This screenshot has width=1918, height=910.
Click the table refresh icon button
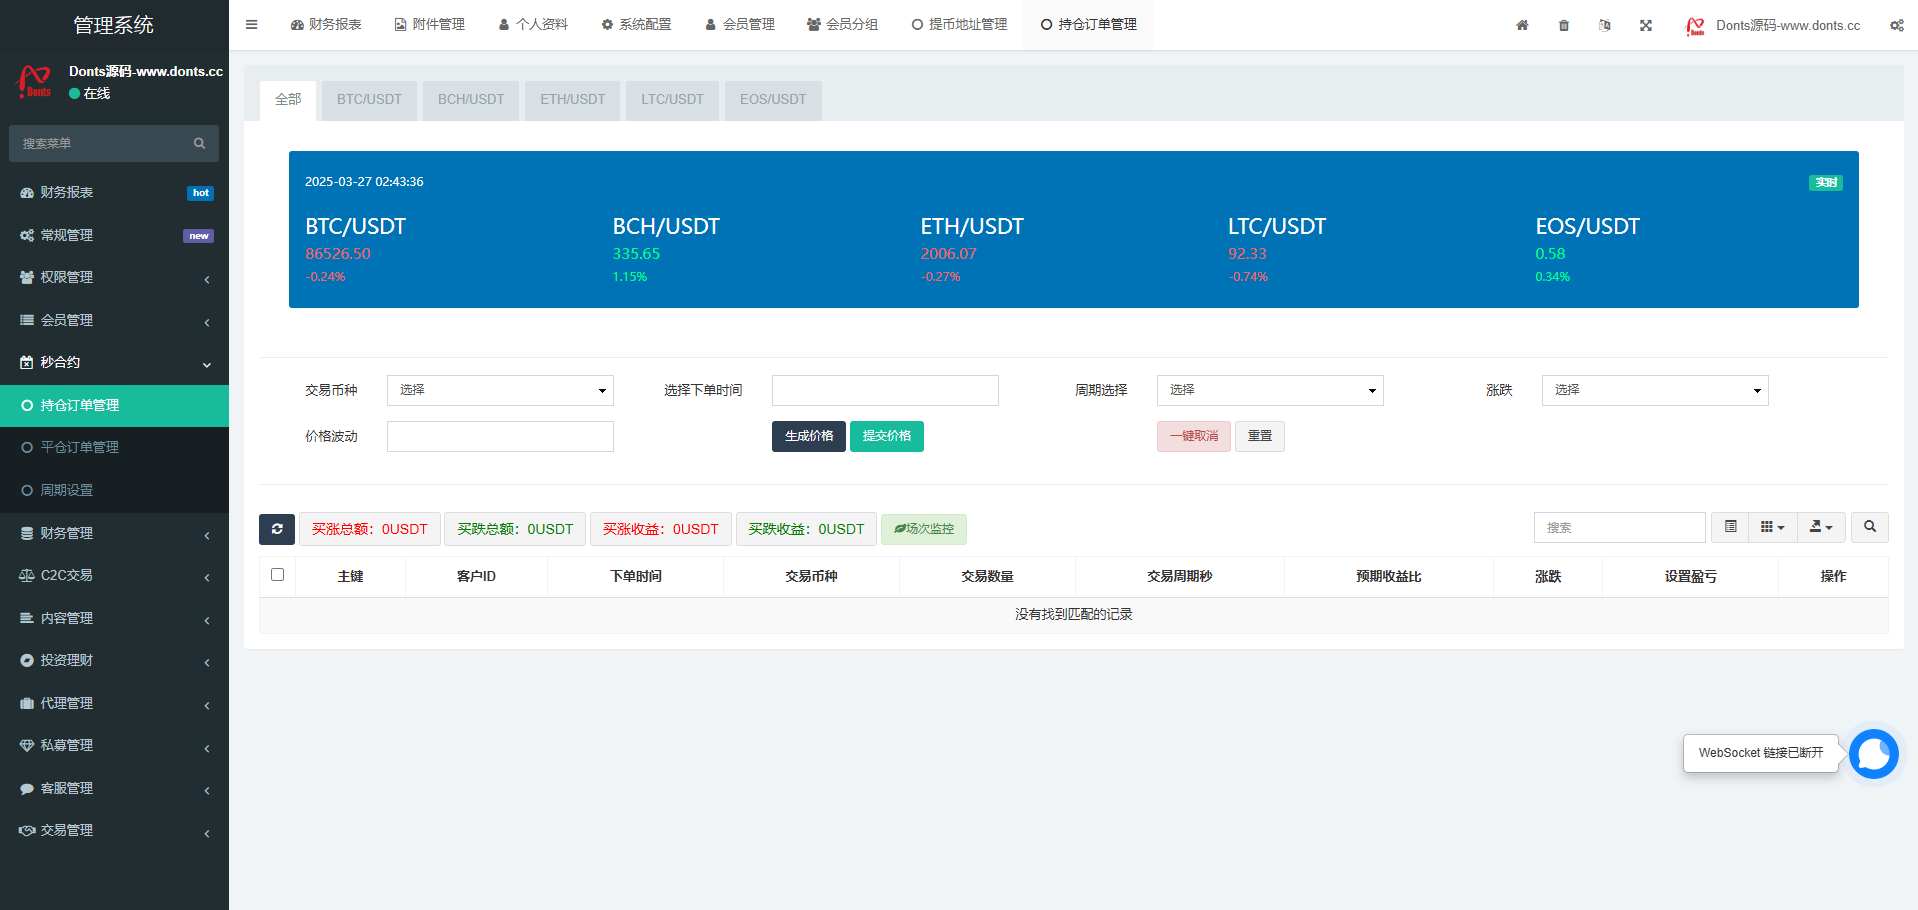[277, 529]
